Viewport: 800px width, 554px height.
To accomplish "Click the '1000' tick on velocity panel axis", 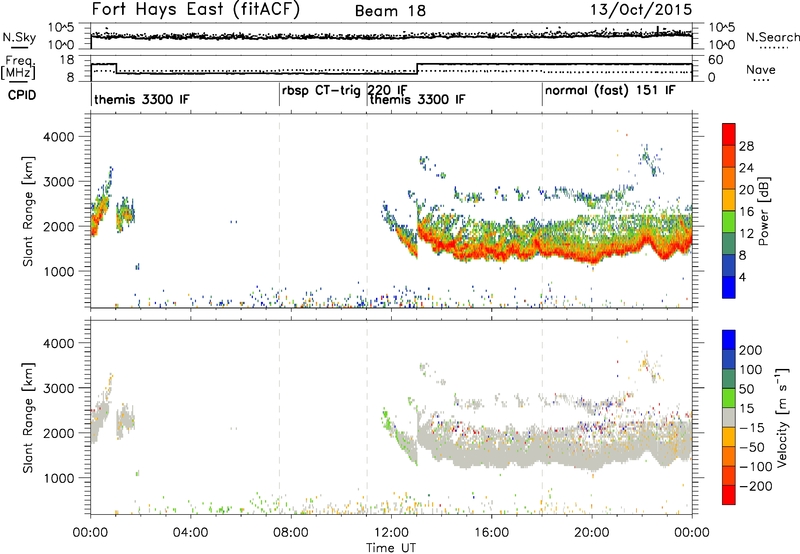I will tap(58, 478).
